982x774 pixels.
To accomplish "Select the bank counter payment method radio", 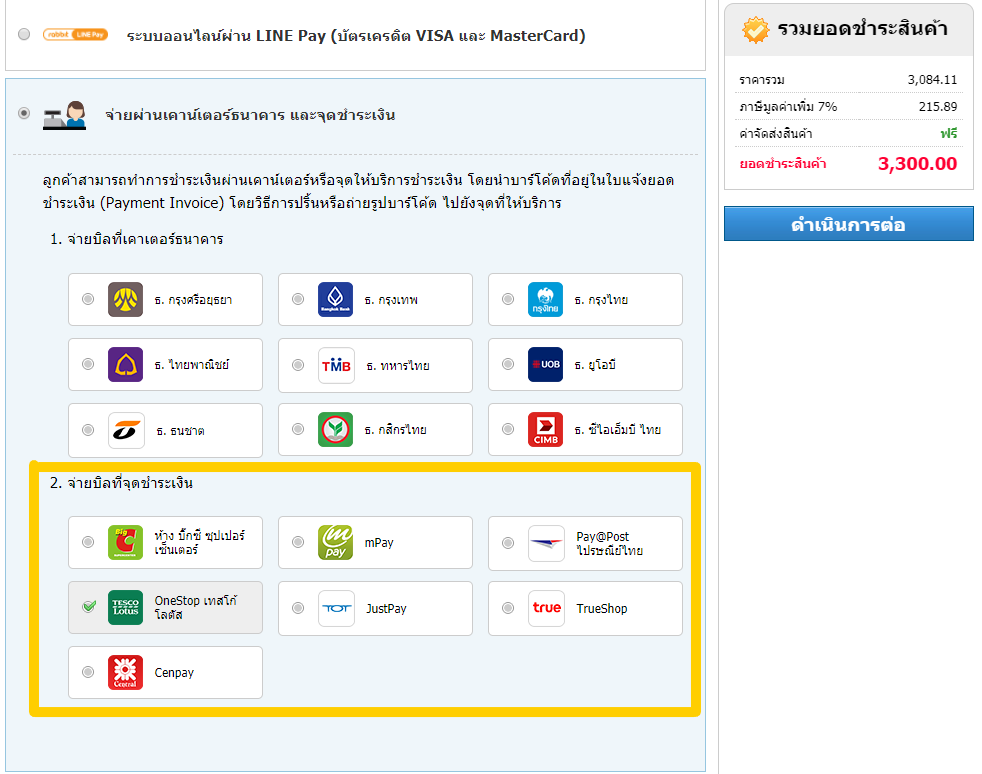I will pyautogui.click(x=24, y=113).
